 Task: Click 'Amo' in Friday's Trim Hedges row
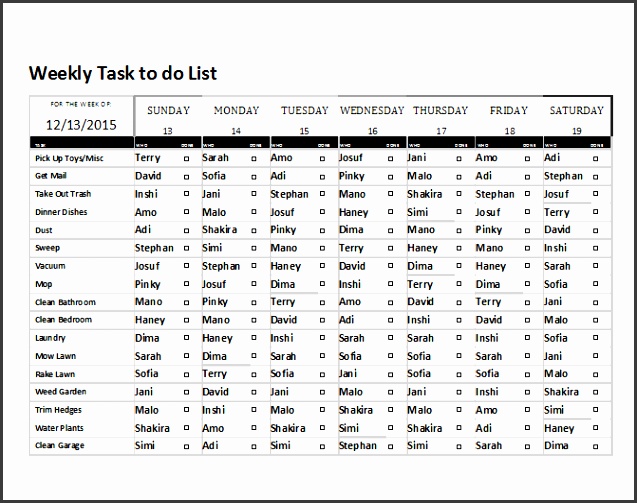coord(487,410)
